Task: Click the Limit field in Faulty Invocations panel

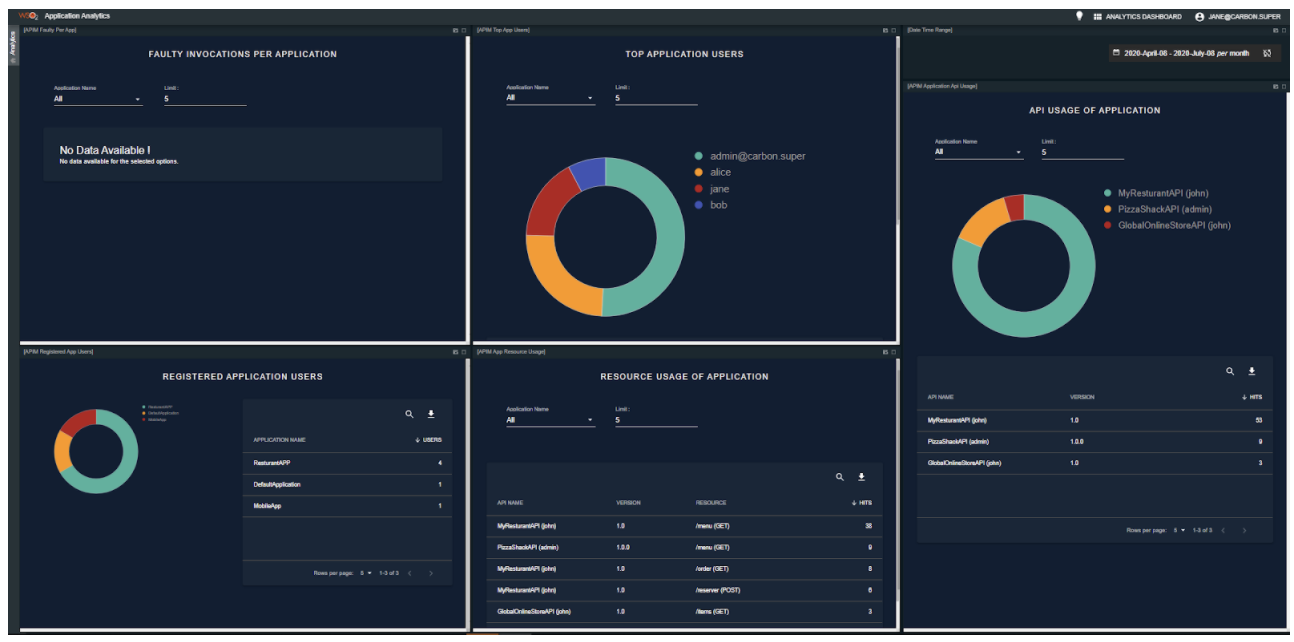Action: pos(205,99)
